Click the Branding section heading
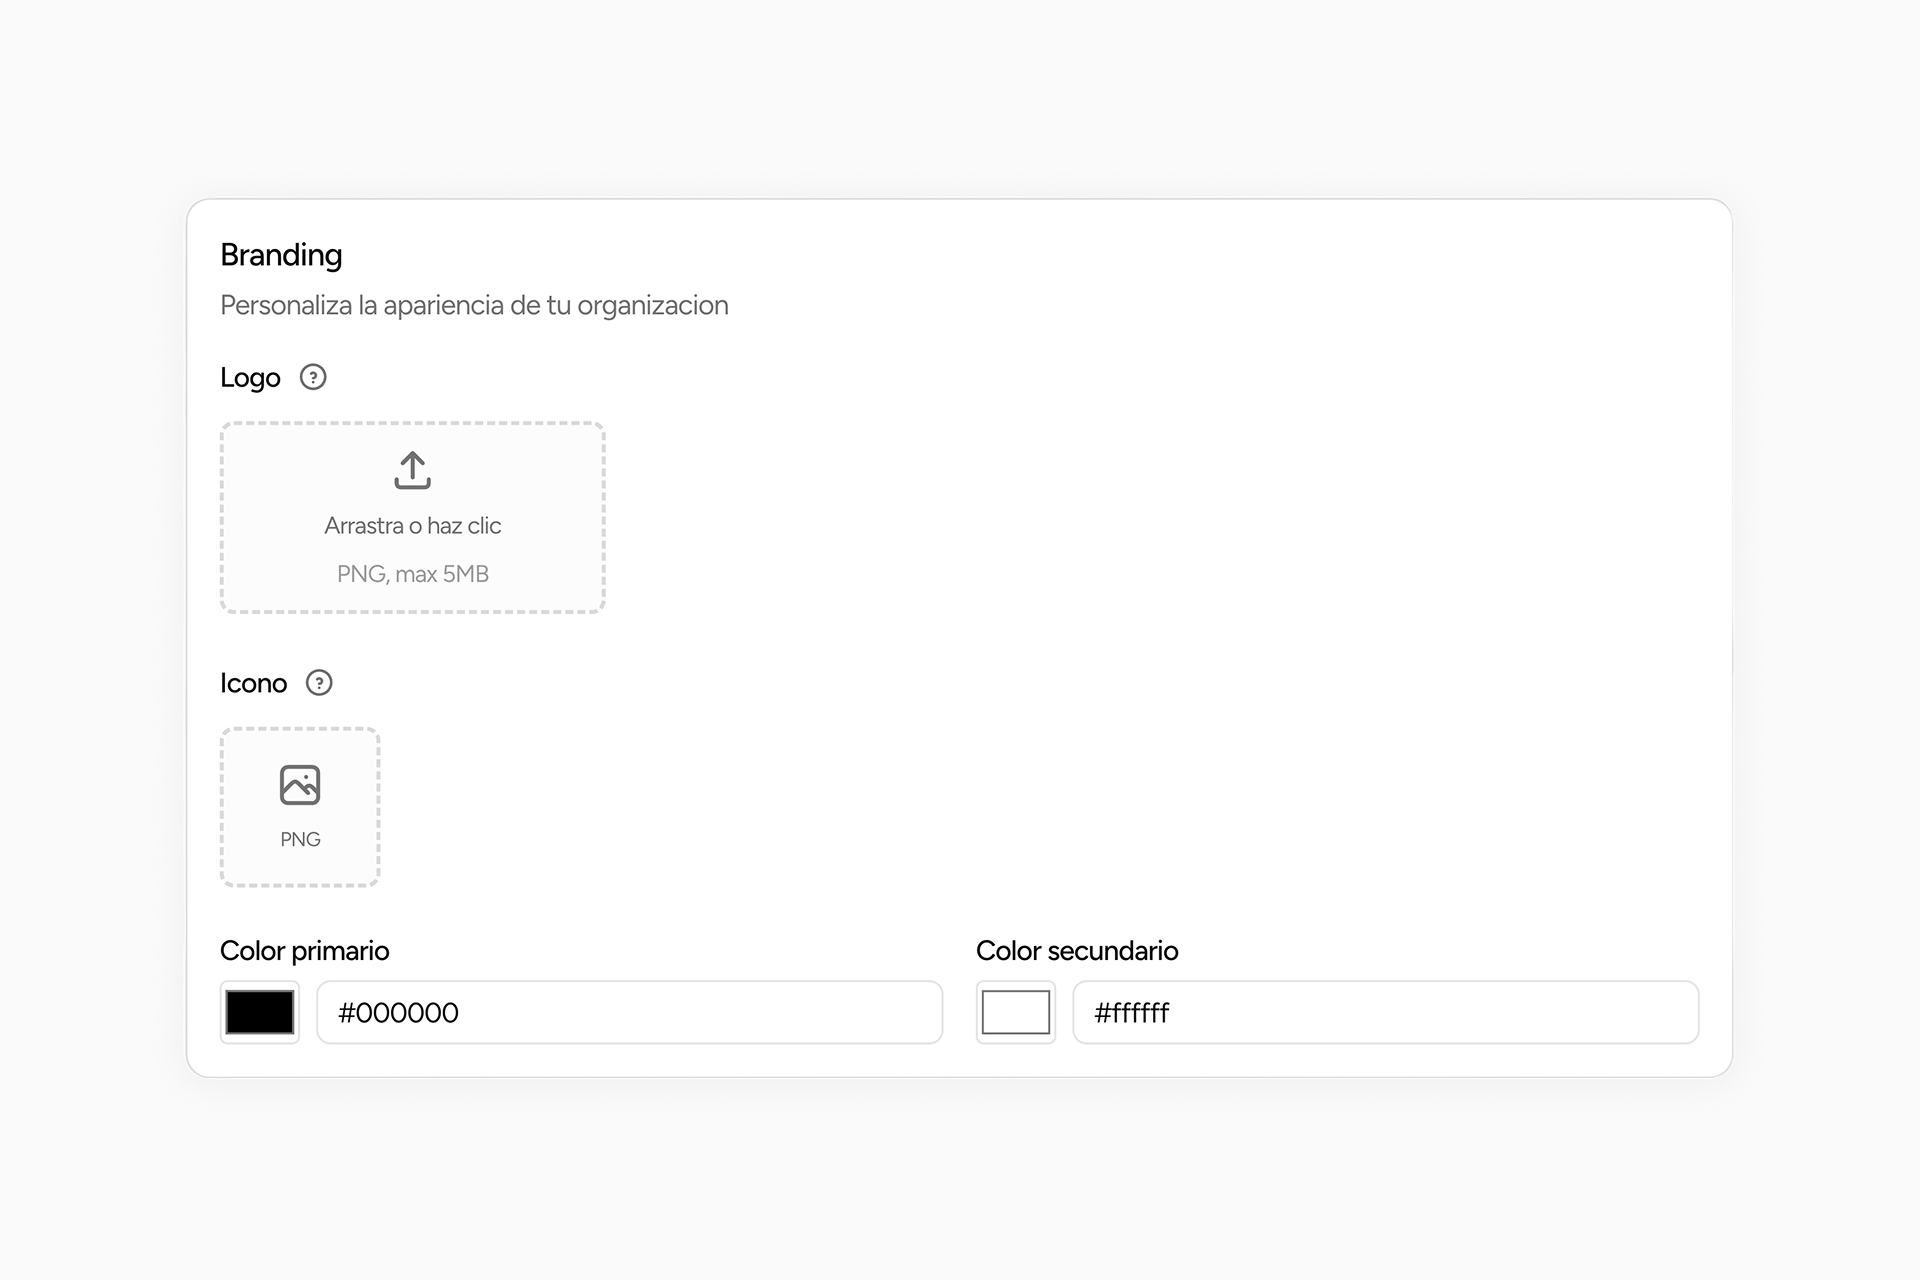The width and height of the screenshot is (1920, 1280). pos(281,255)
